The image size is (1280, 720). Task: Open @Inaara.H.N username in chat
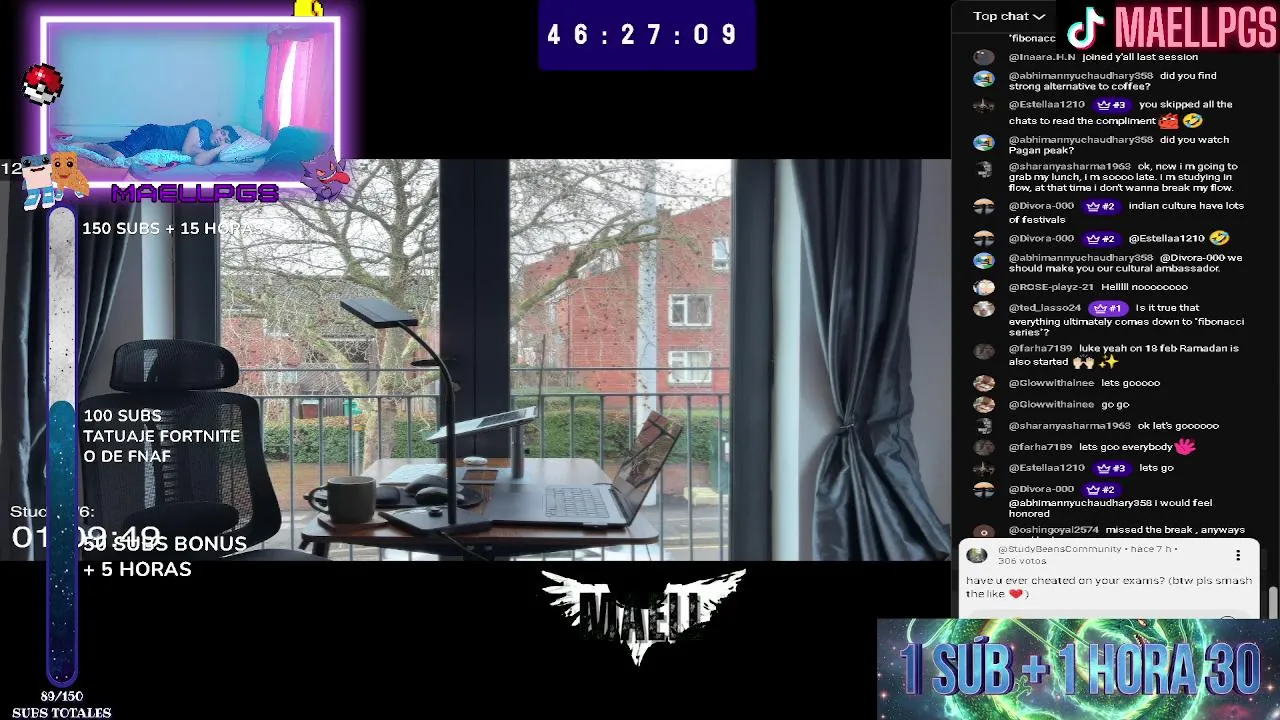1042,57
